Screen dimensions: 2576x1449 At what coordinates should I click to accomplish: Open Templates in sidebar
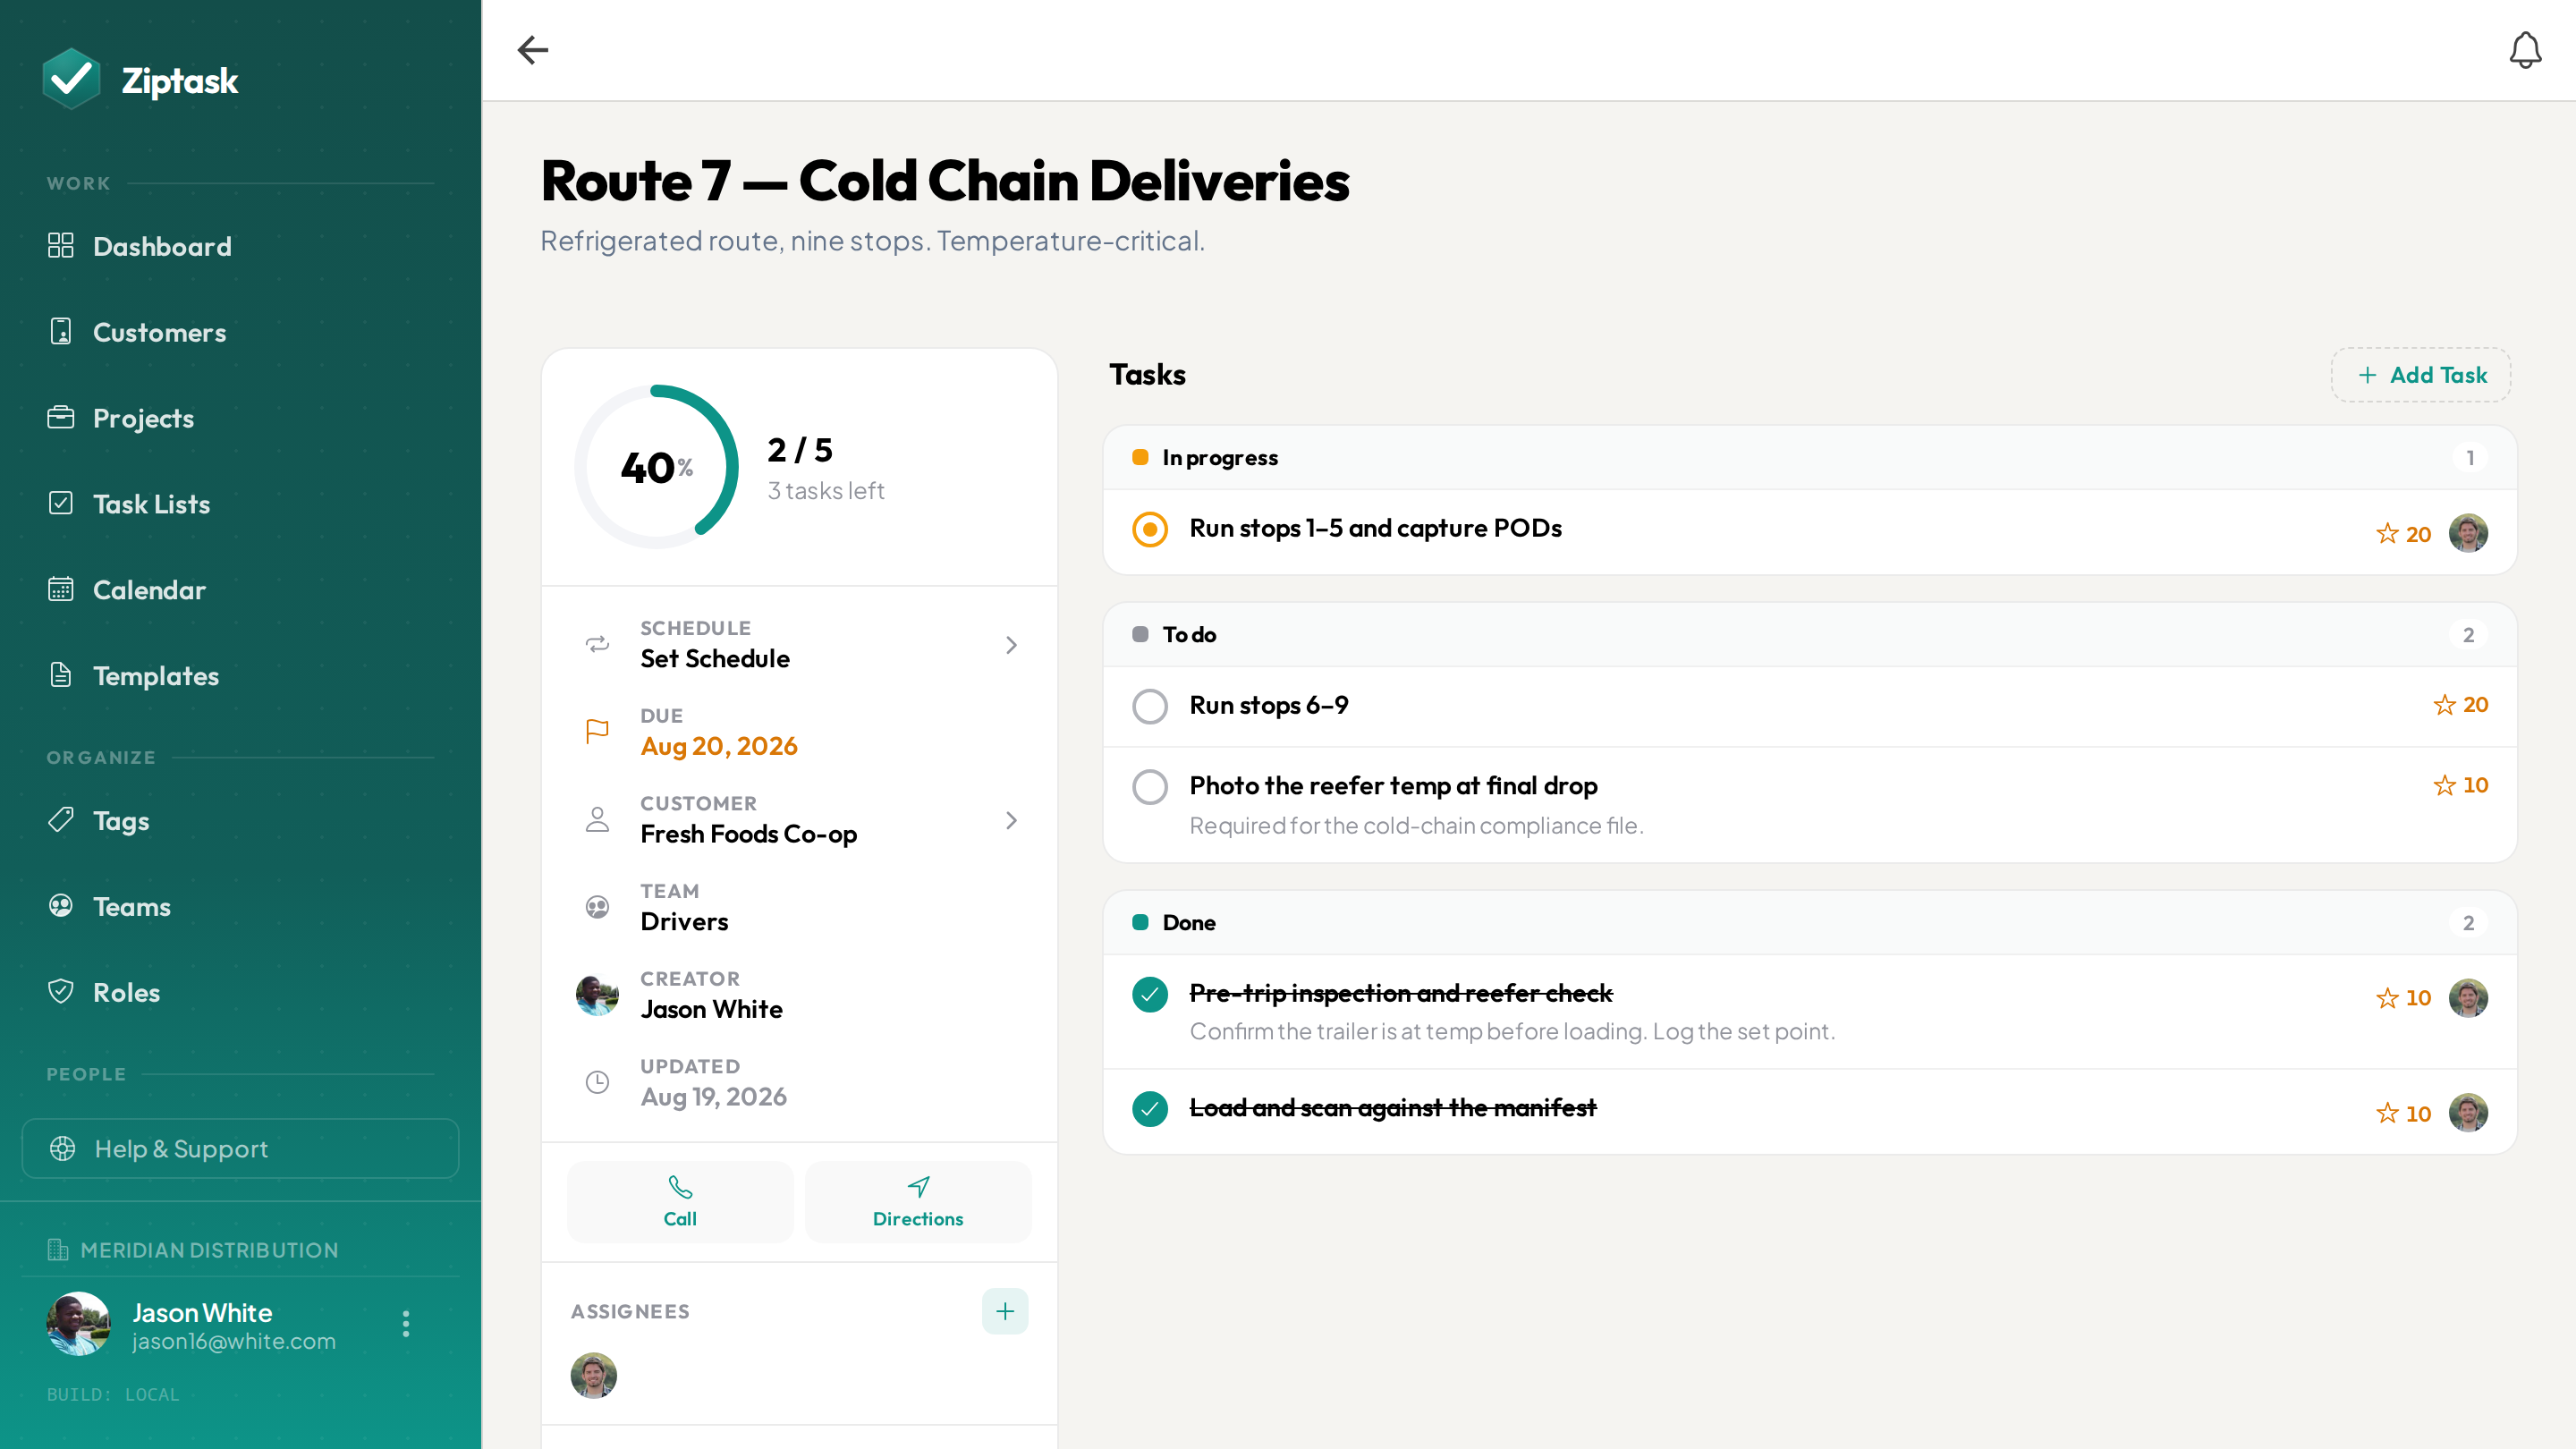[240, 676]
